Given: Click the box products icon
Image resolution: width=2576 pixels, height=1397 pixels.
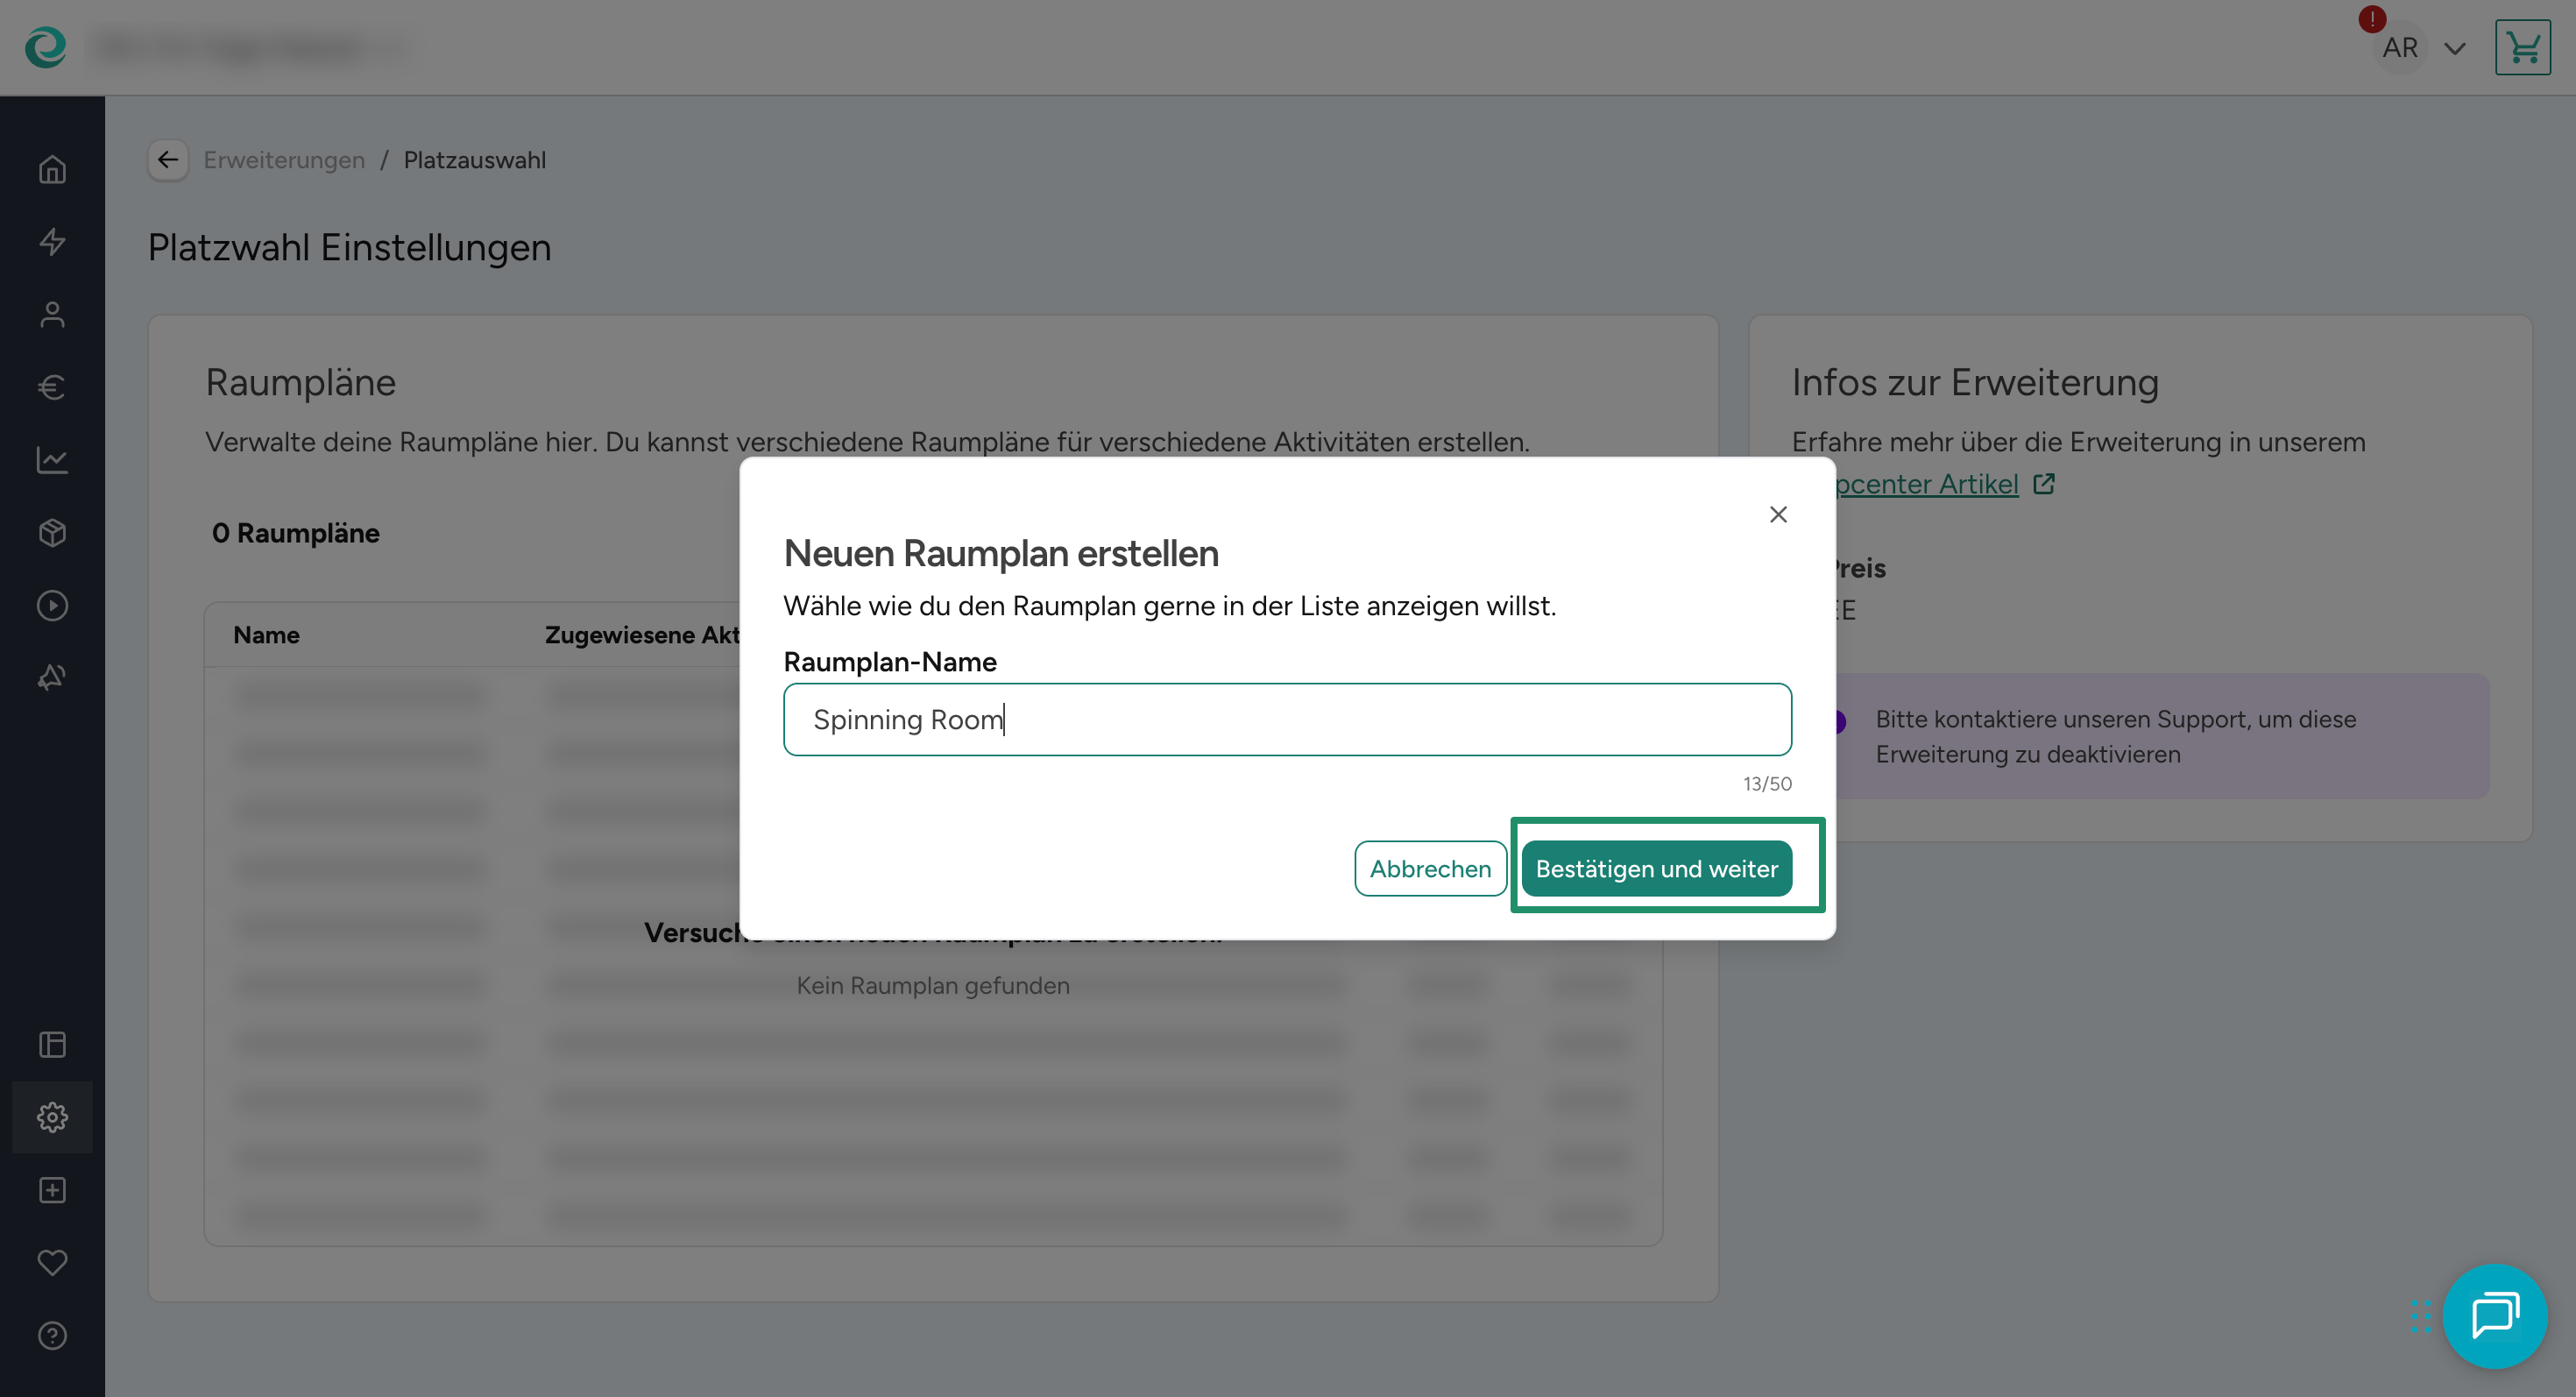Looking at the screenshot, I should coord(52,533).
